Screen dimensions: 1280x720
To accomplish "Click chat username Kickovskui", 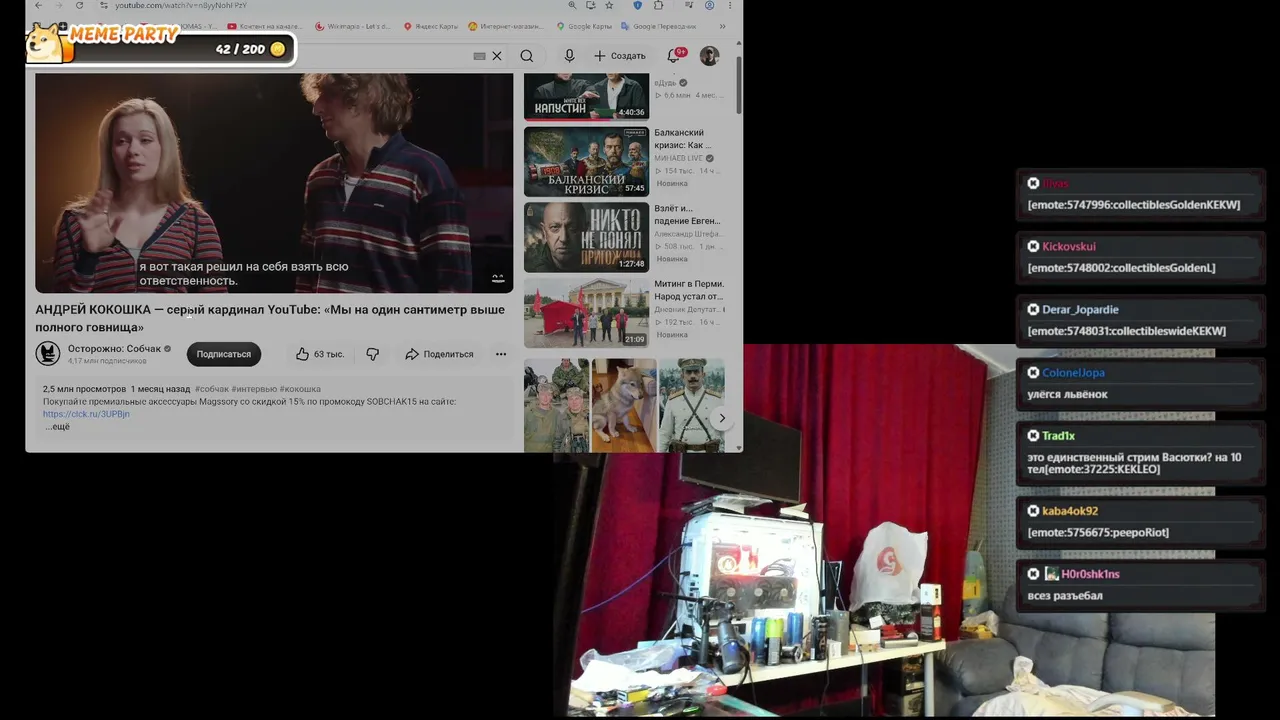I will 1069,246.
